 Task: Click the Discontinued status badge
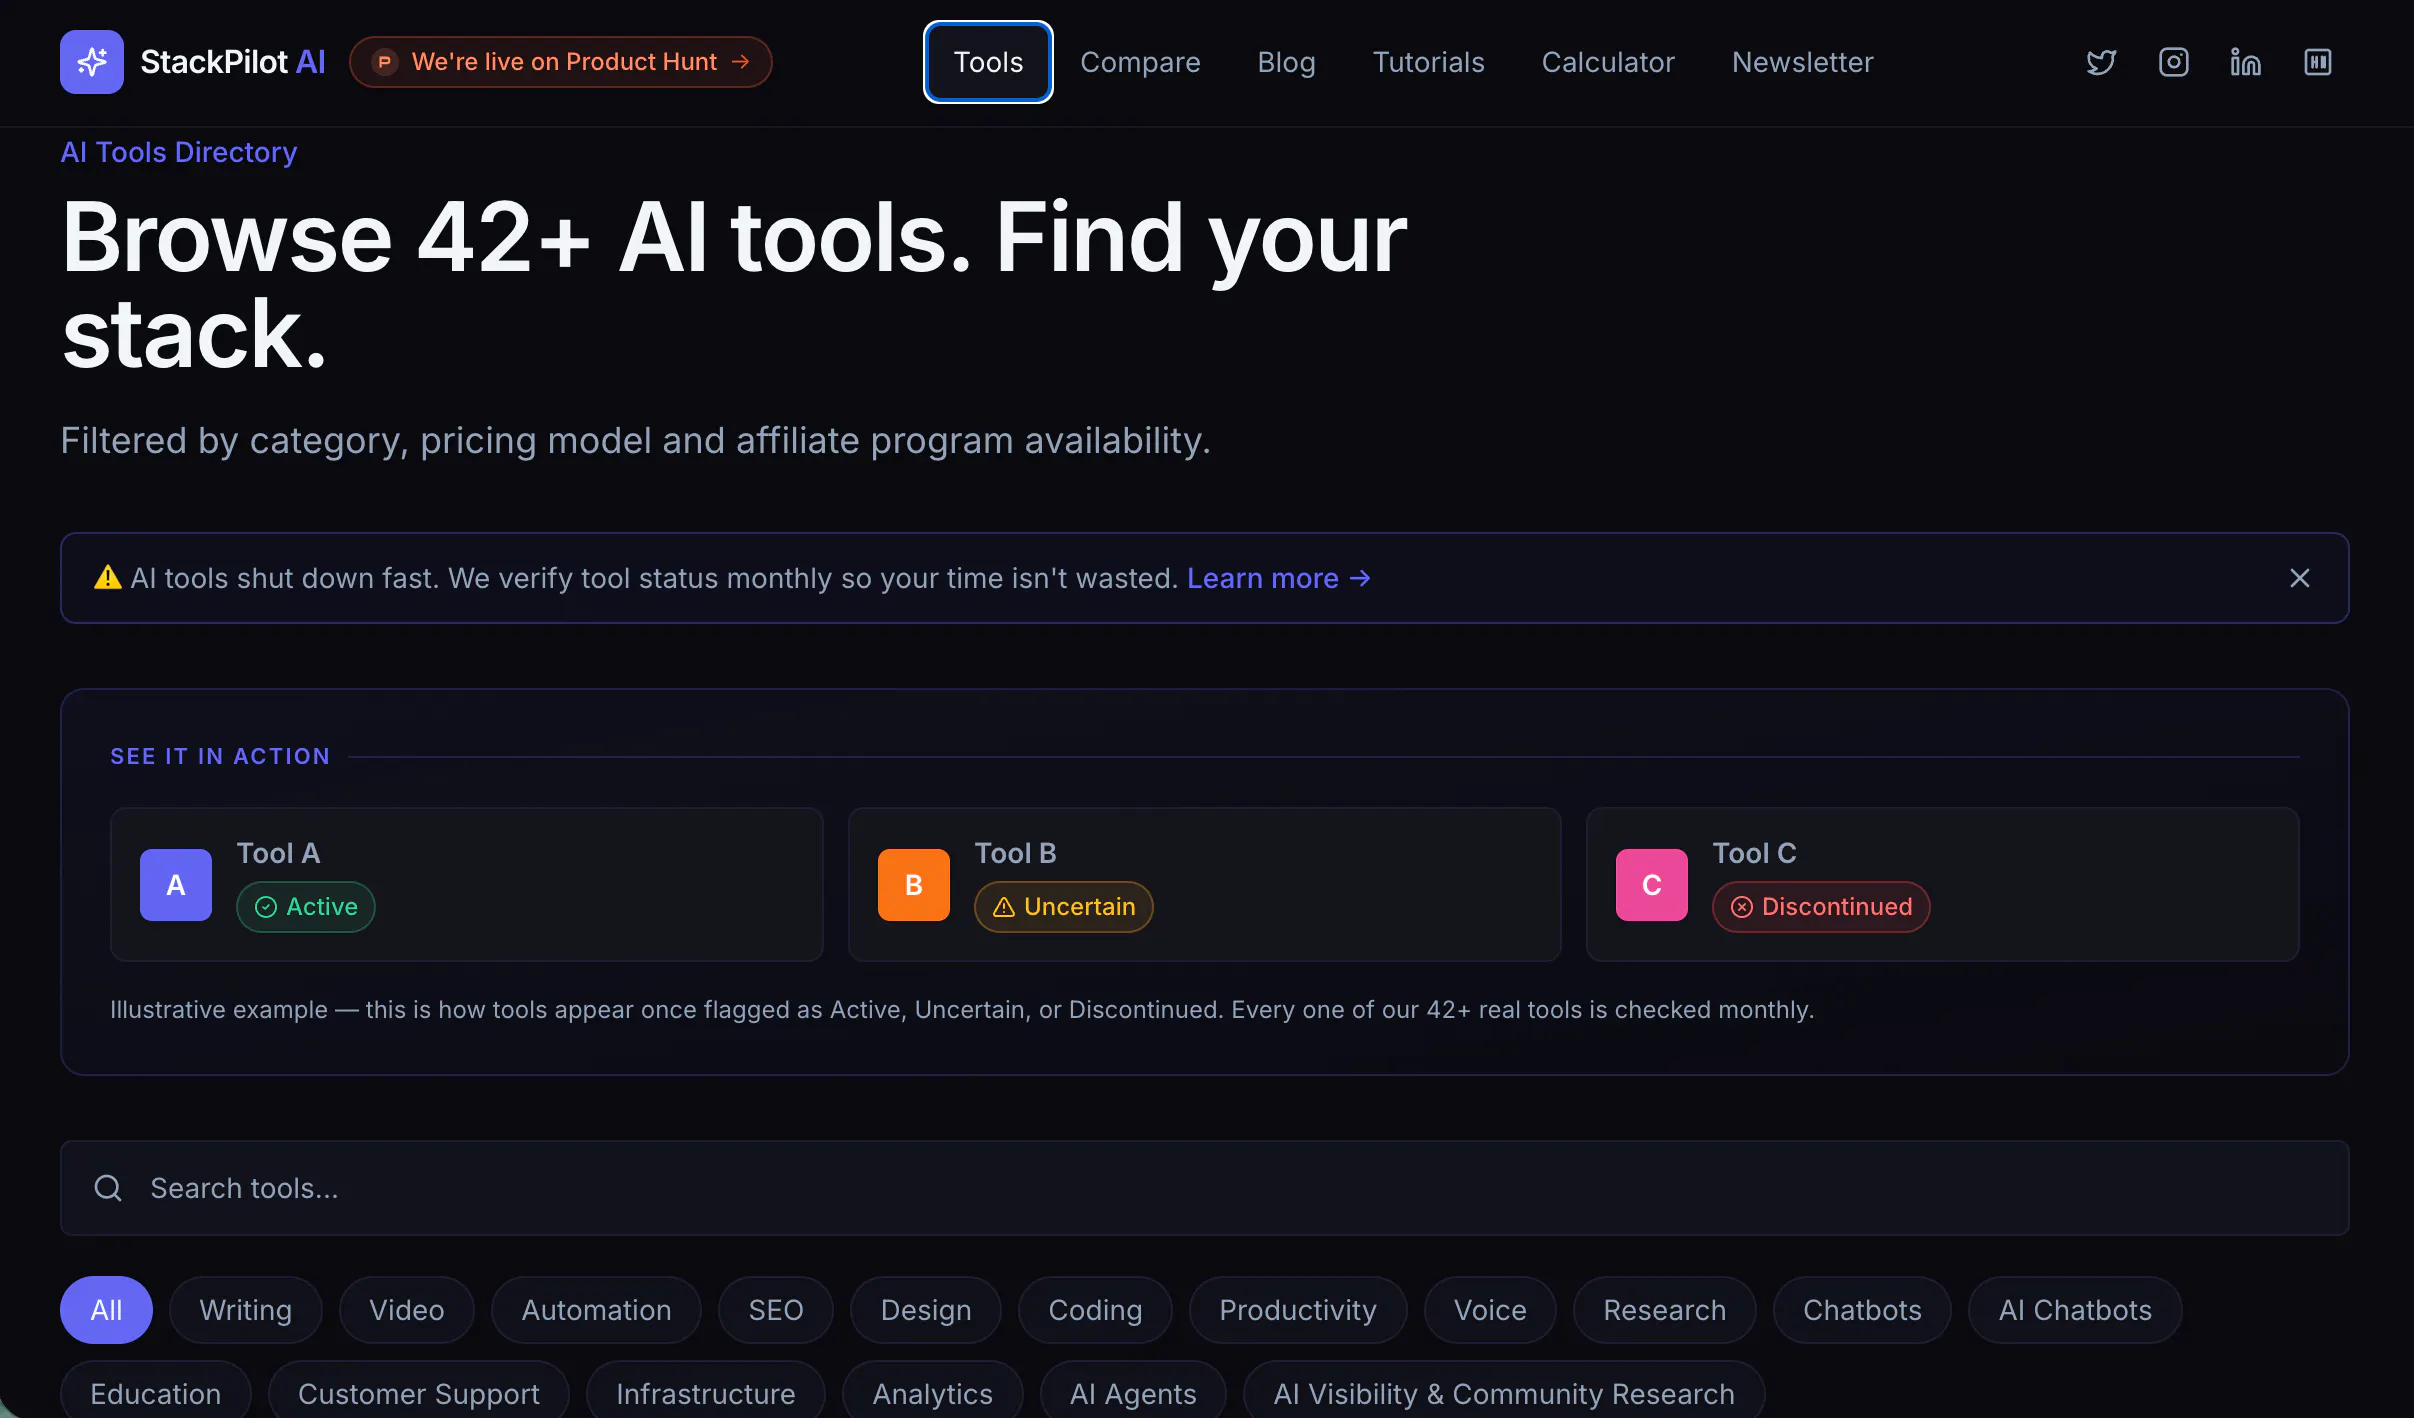click(1821, 907)
